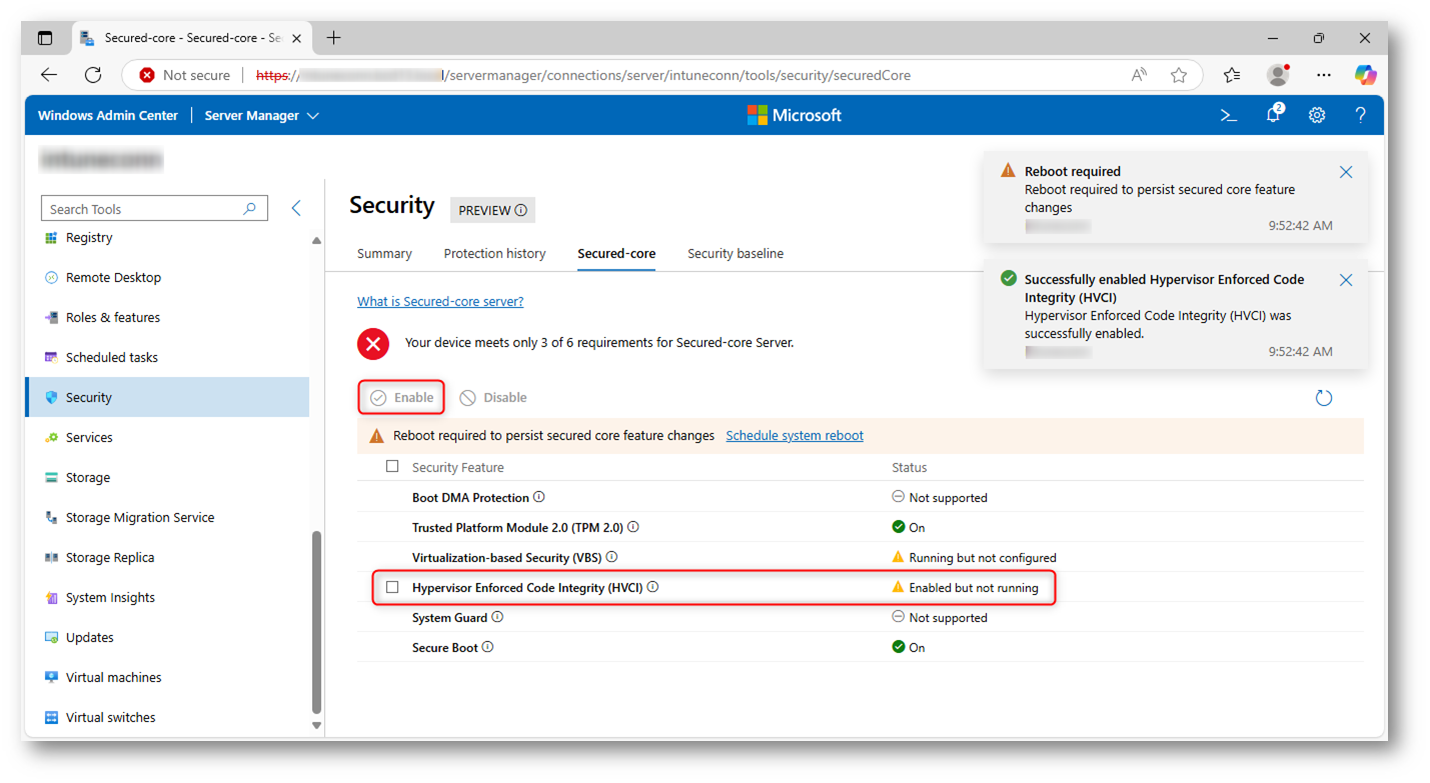Screen dimensions: 1430x783
Task: Collapse the tools sidebar with chevron
Action: point(296,208)
